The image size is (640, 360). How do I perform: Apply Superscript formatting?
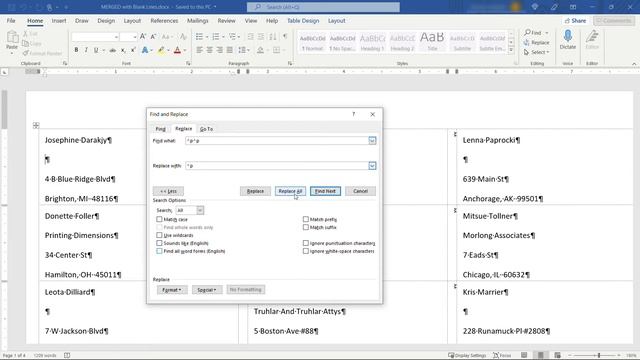(133, 50)
